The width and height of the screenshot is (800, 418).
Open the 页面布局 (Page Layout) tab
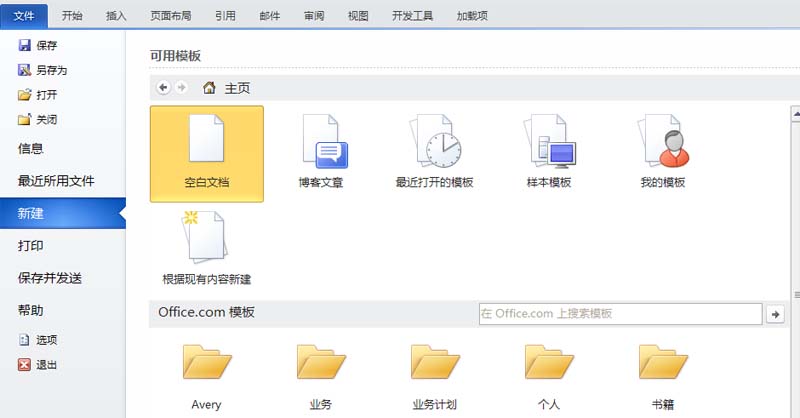pyautogui.click(x=171, y=16)
